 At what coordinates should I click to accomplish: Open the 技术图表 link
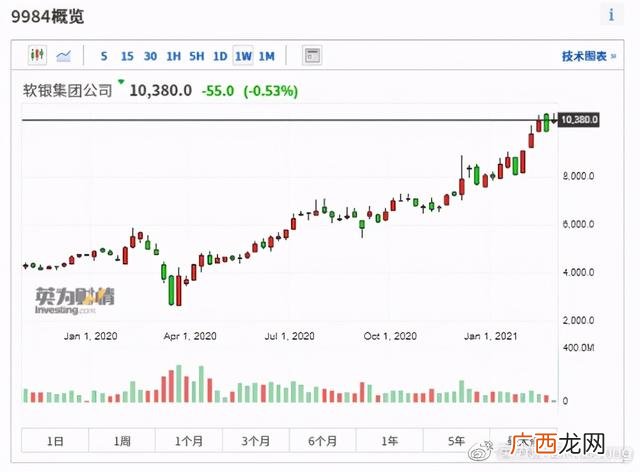coord(589,56)
